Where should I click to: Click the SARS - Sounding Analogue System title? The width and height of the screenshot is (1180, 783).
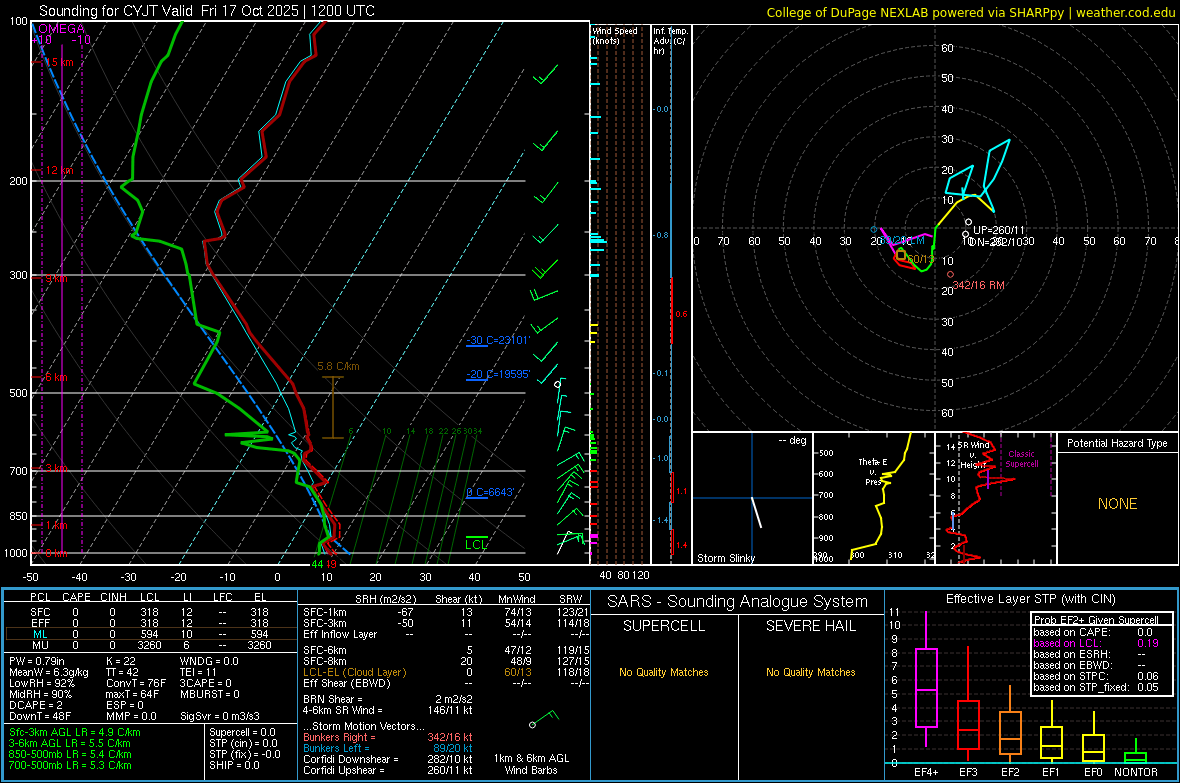pos(738,602)
